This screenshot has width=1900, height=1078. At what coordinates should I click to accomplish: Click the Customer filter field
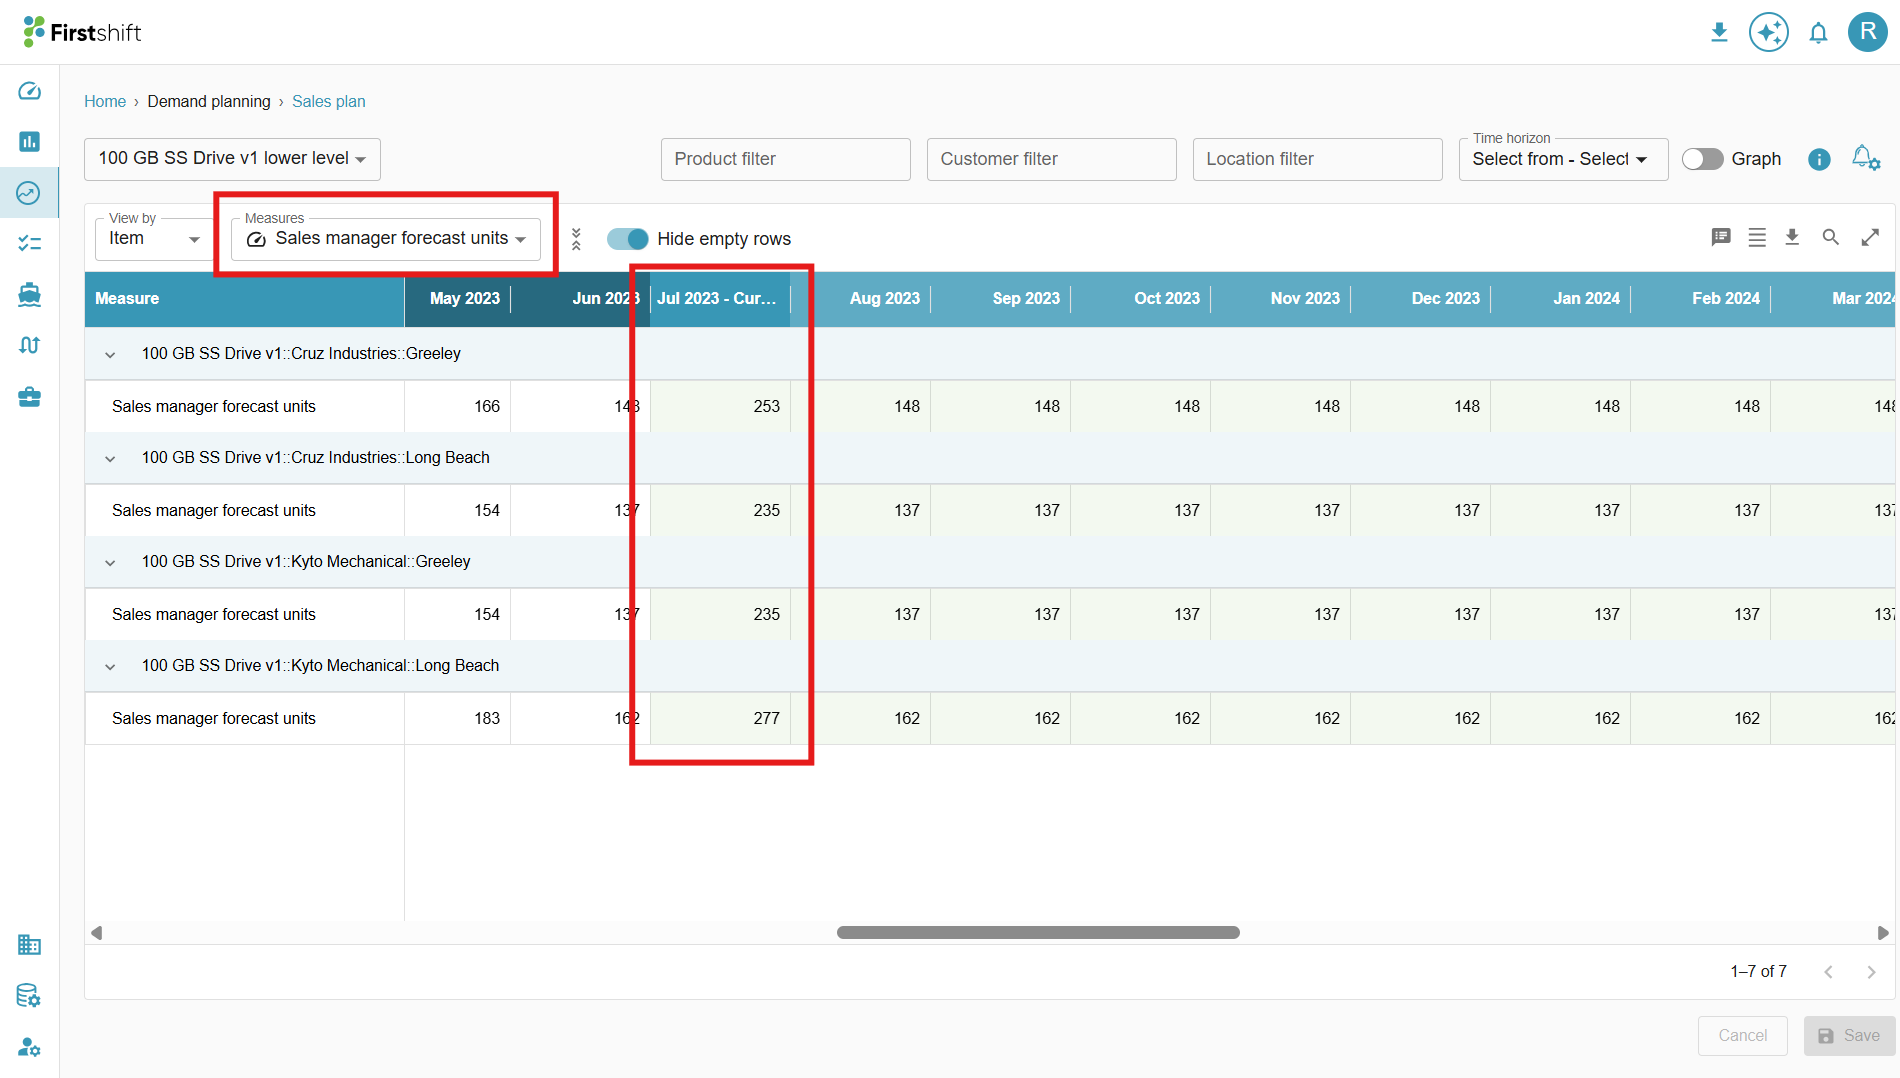1051,159
